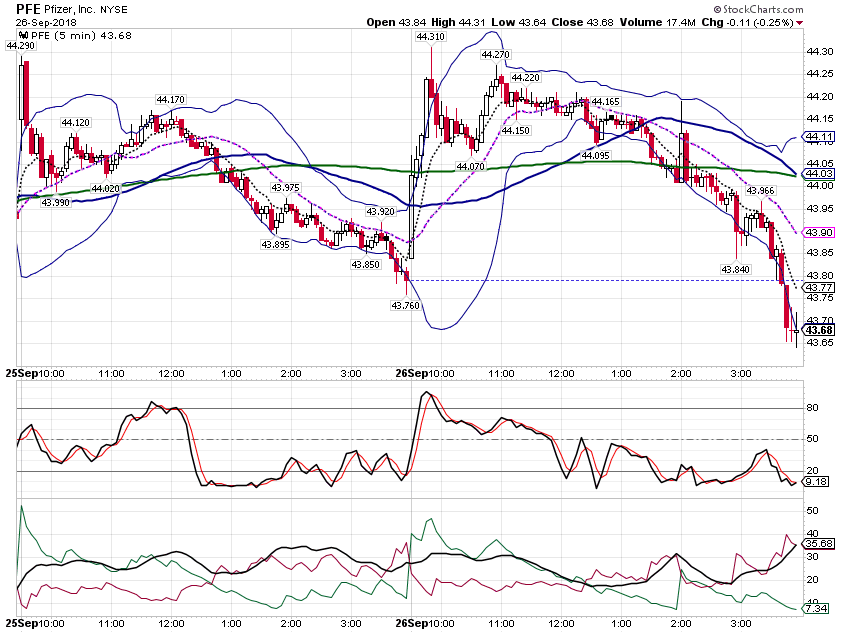This screenshot has width=850, height=633.
Task: Click the 44.020 price annotation
Action: coord(105,188)
